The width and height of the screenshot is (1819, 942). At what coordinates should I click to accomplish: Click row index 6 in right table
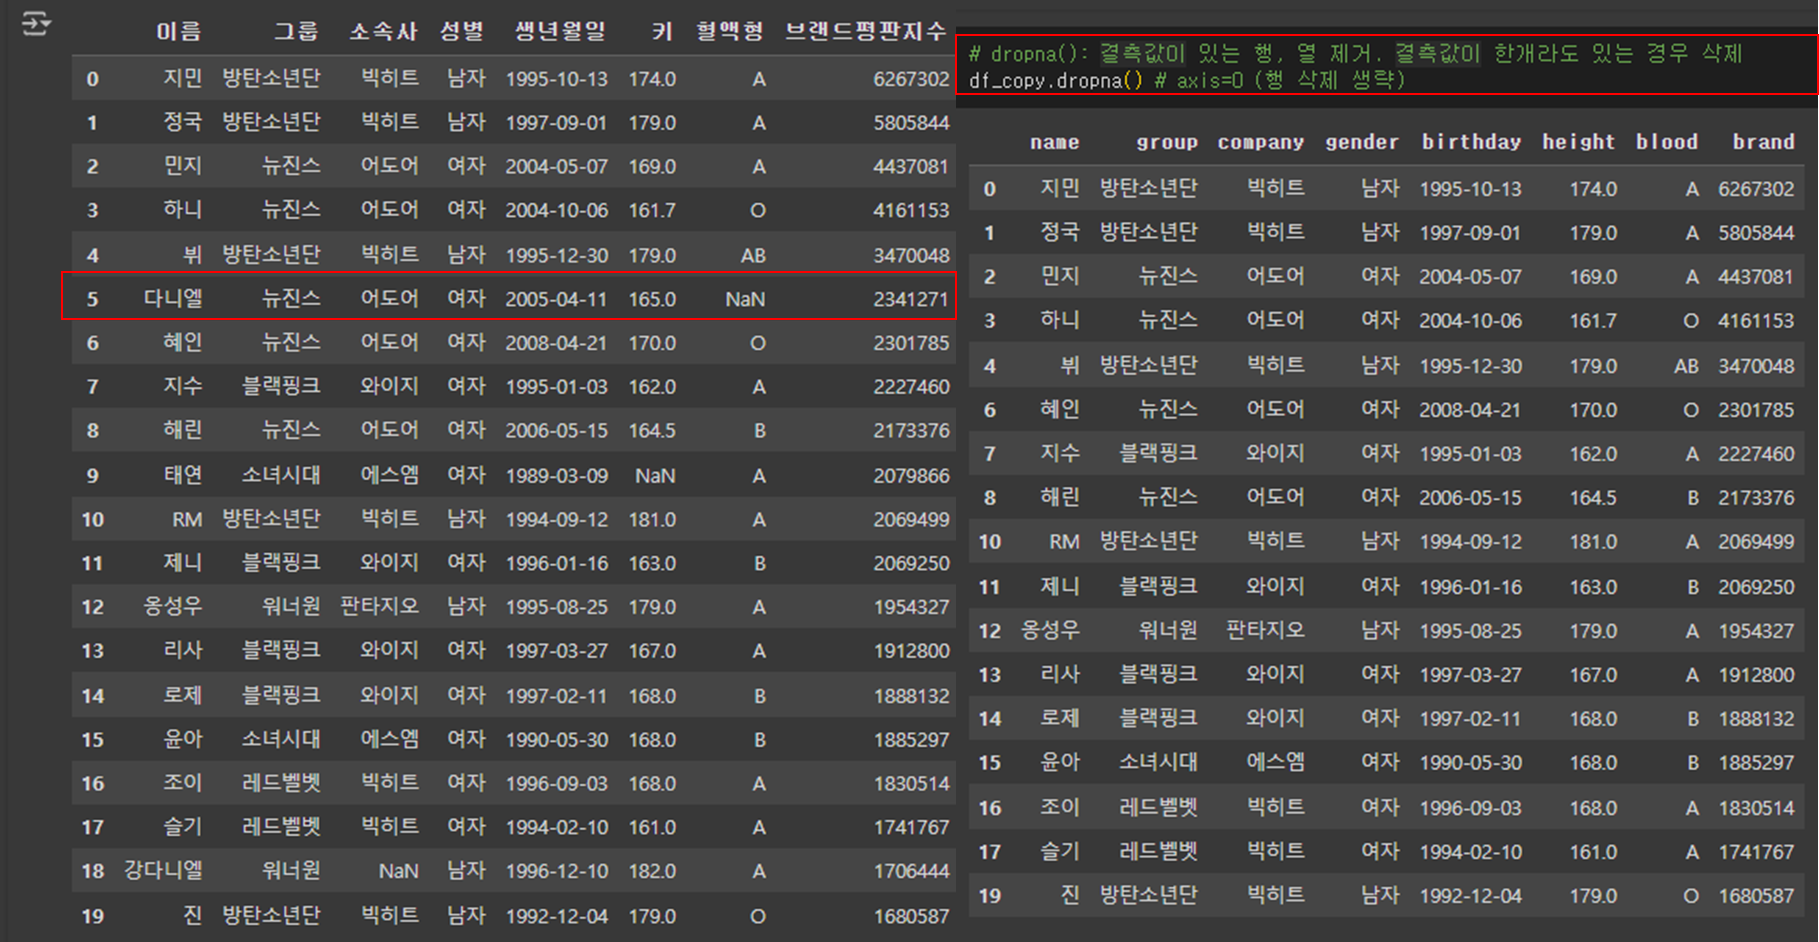tap(990, 410)
